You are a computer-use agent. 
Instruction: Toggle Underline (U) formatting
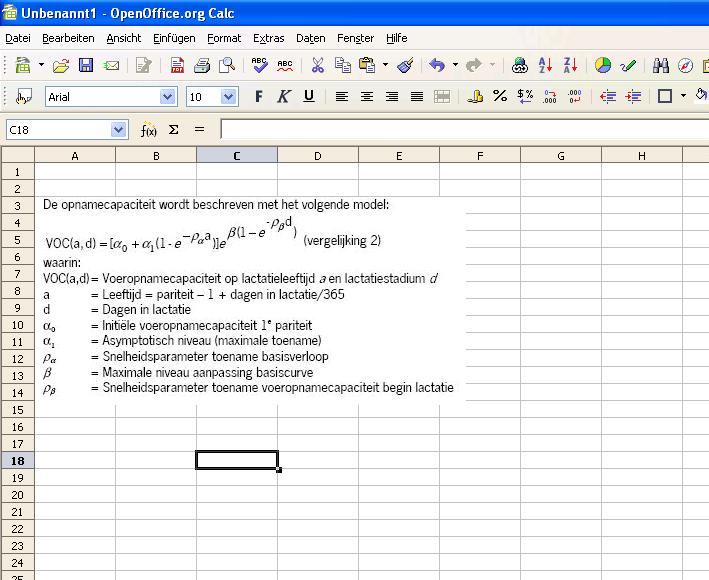[x=309, y=96]
